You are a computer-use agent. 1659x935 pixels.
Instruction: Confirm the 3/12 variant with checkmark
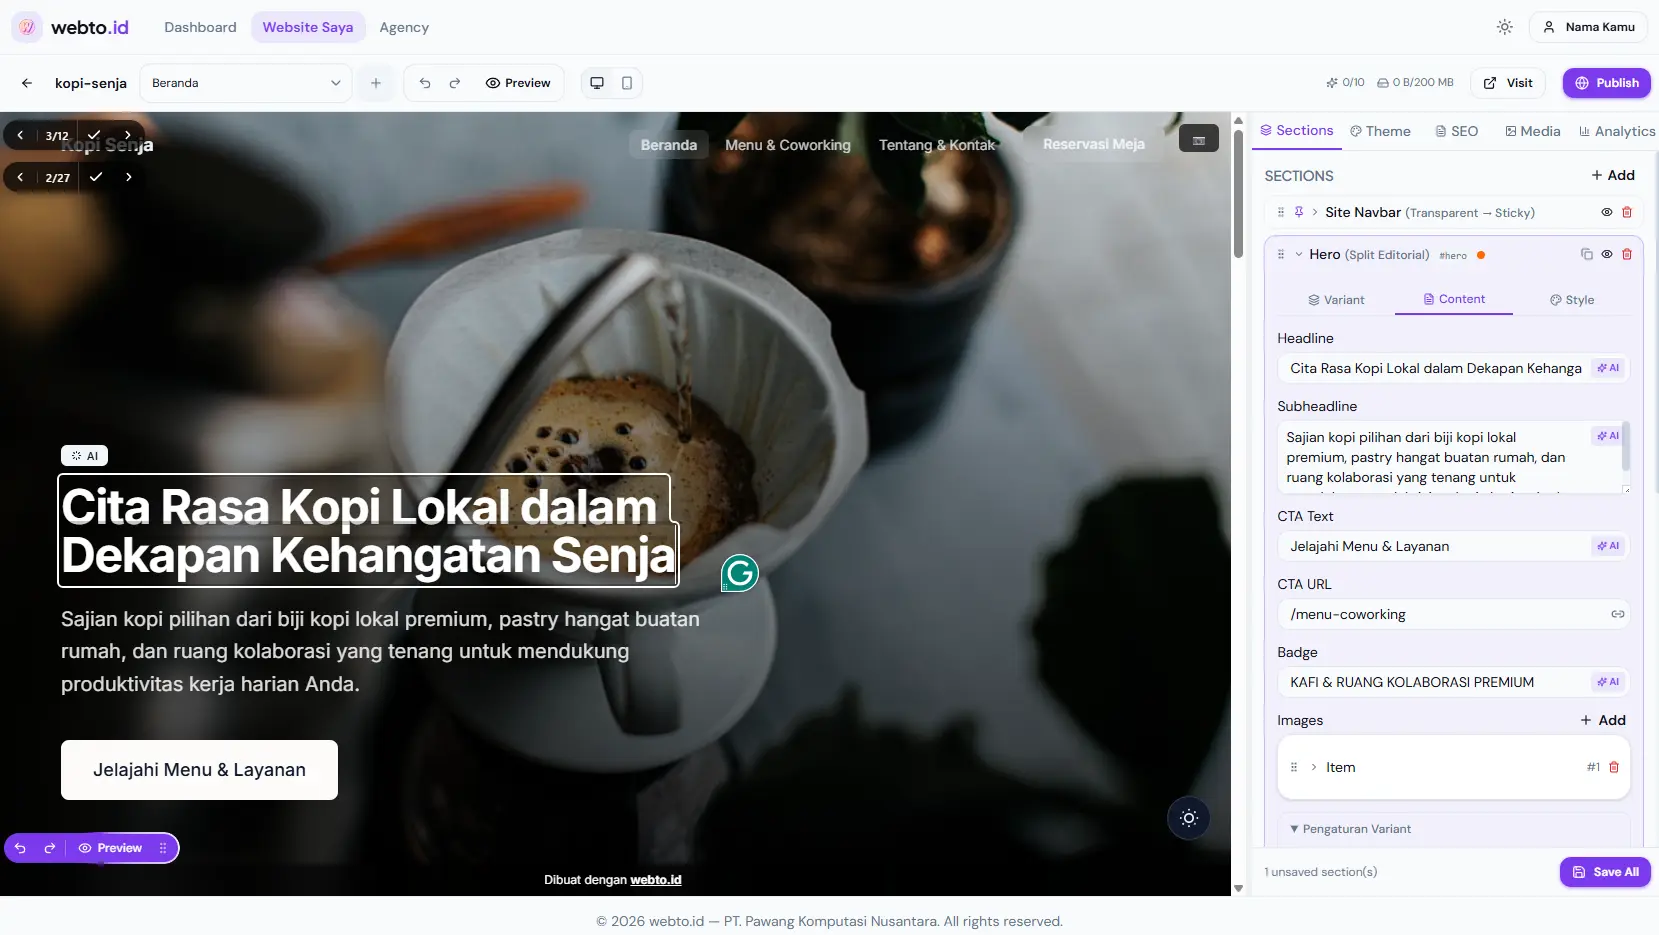point(94,135)
